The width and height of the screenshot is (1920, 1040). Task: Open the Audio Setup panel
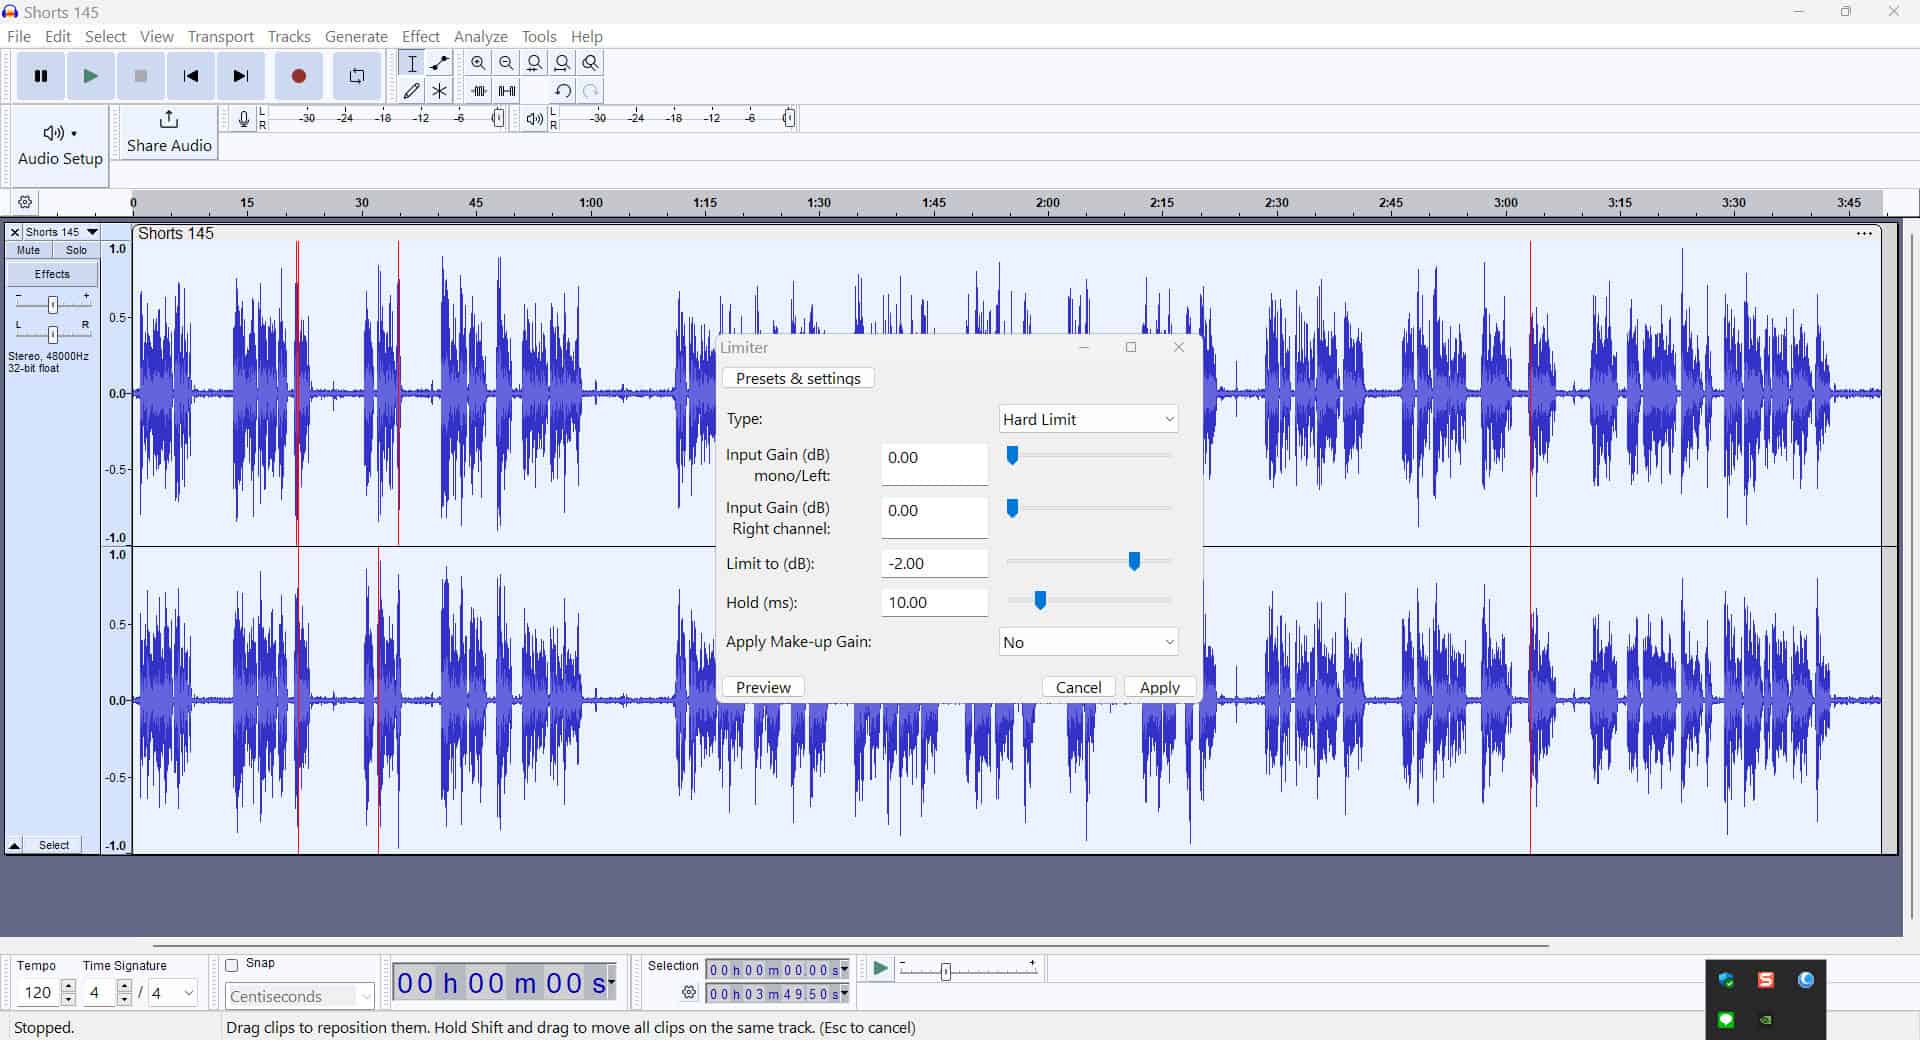tap(58, 145)
